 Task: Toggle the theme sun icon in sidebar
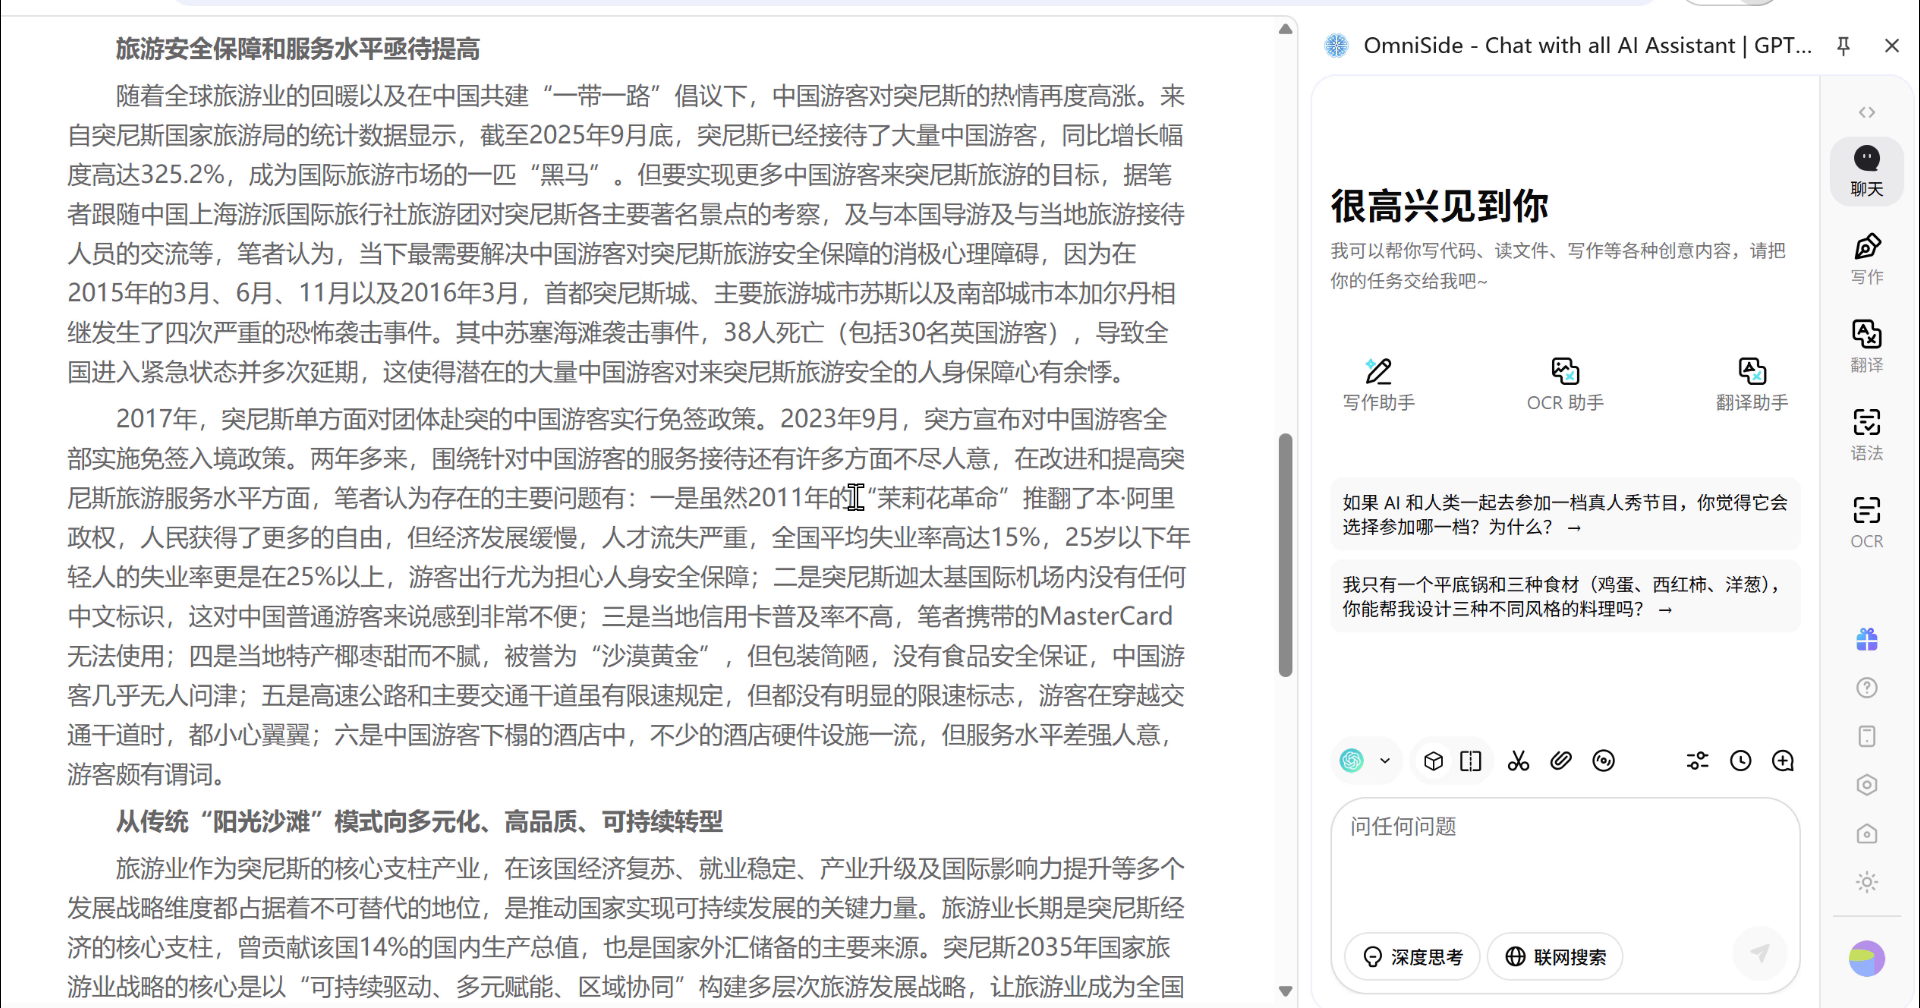coord(1866,882)
